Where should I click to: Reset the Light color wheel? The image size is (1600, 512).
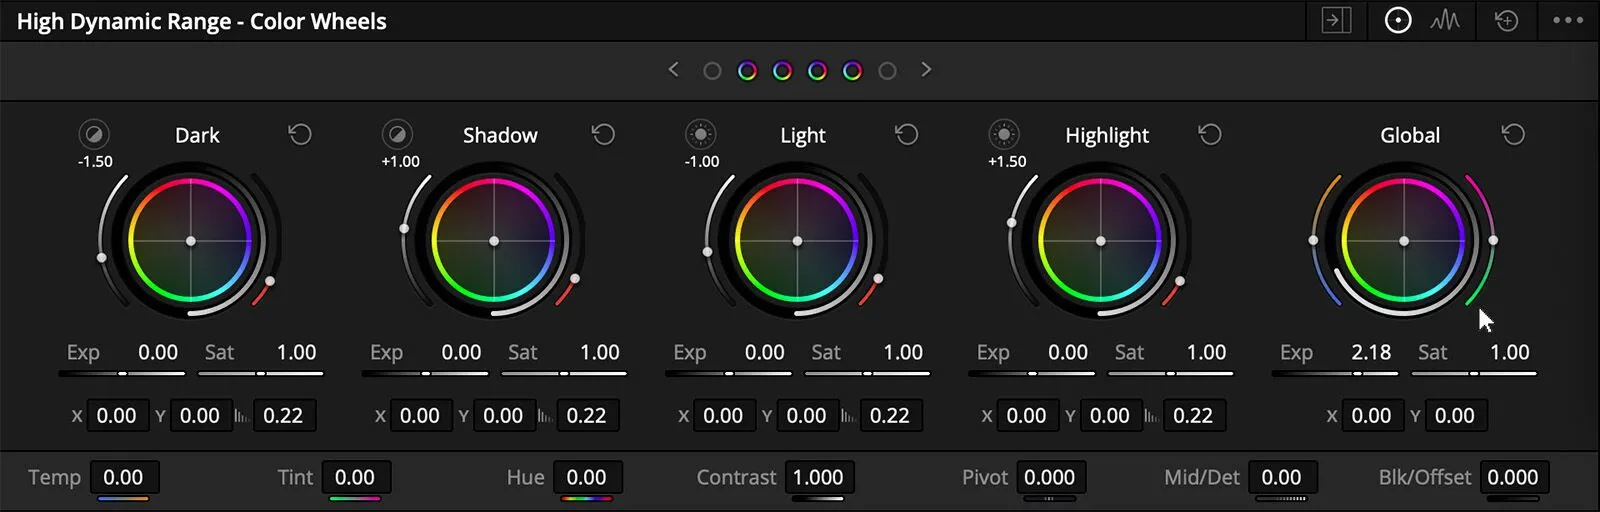click(906, 134)
